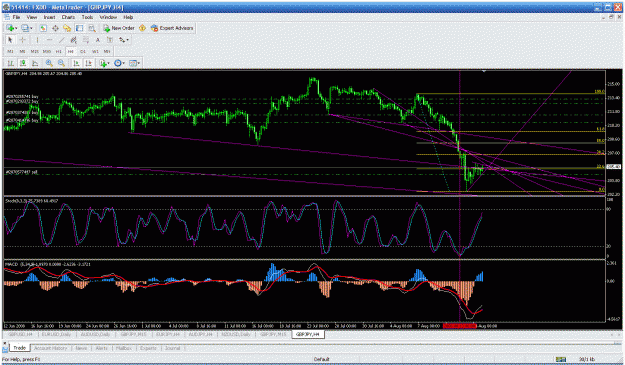Open the View menu
The width and height of the screenshot is (625, 365).
31,17
